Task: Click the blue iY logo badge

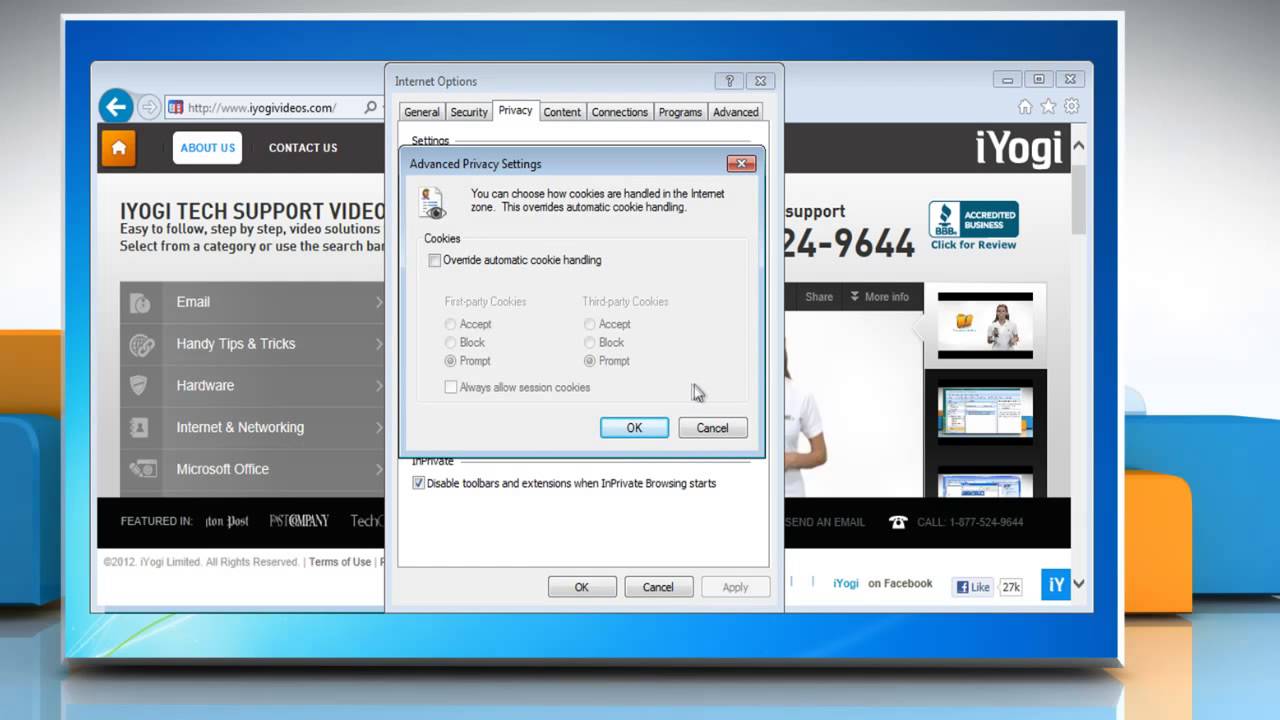Action: pyautogui.click(x=1055, y=584)
